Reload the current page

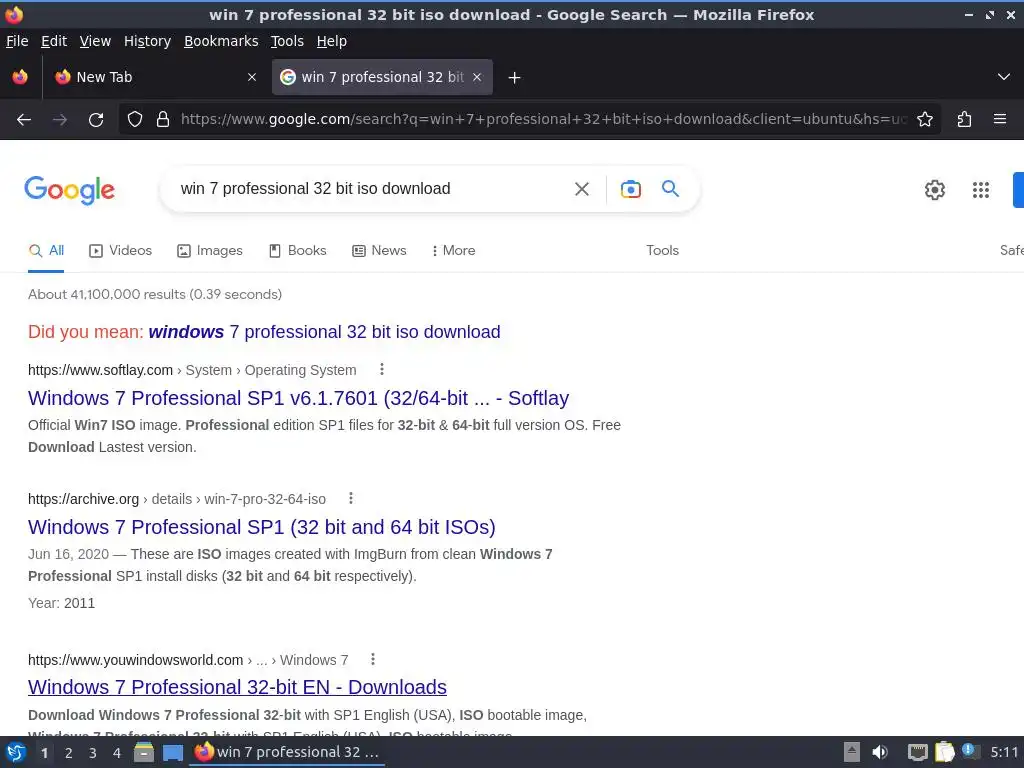(96, 120)
